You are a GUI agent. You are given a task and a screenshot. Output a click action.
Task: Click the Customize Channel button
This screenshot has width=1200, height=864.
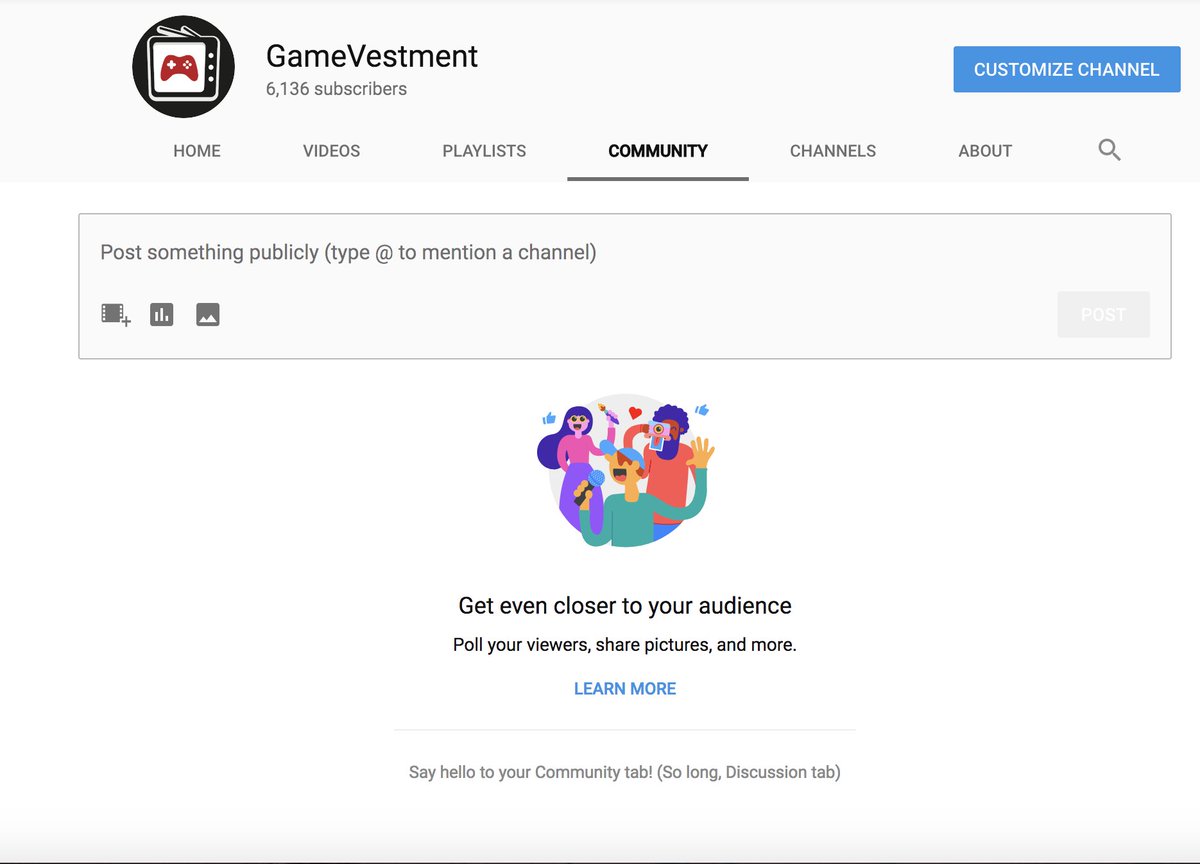click(x=1067, y=69)
